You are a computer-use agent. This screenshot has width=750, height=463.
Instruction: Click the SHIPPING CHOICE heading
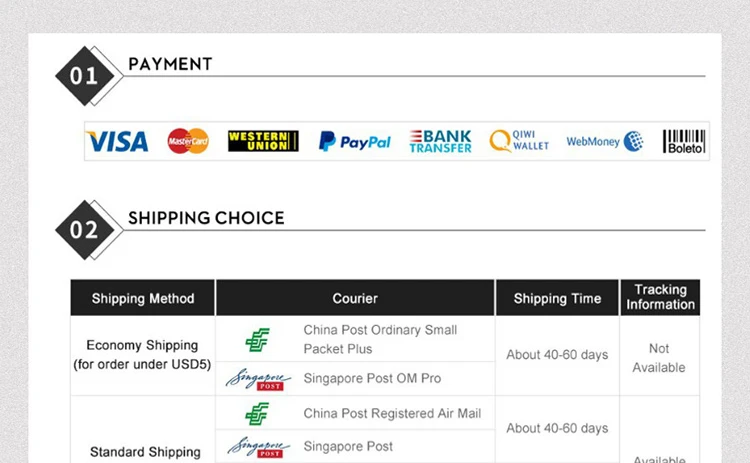click(206, 218)
